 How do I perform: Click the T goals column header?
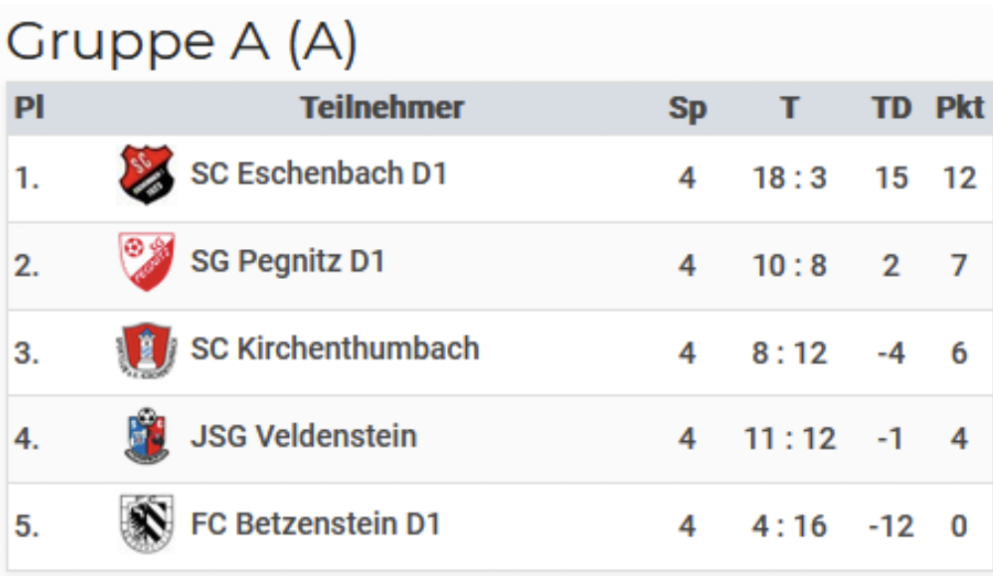(790, 108)
